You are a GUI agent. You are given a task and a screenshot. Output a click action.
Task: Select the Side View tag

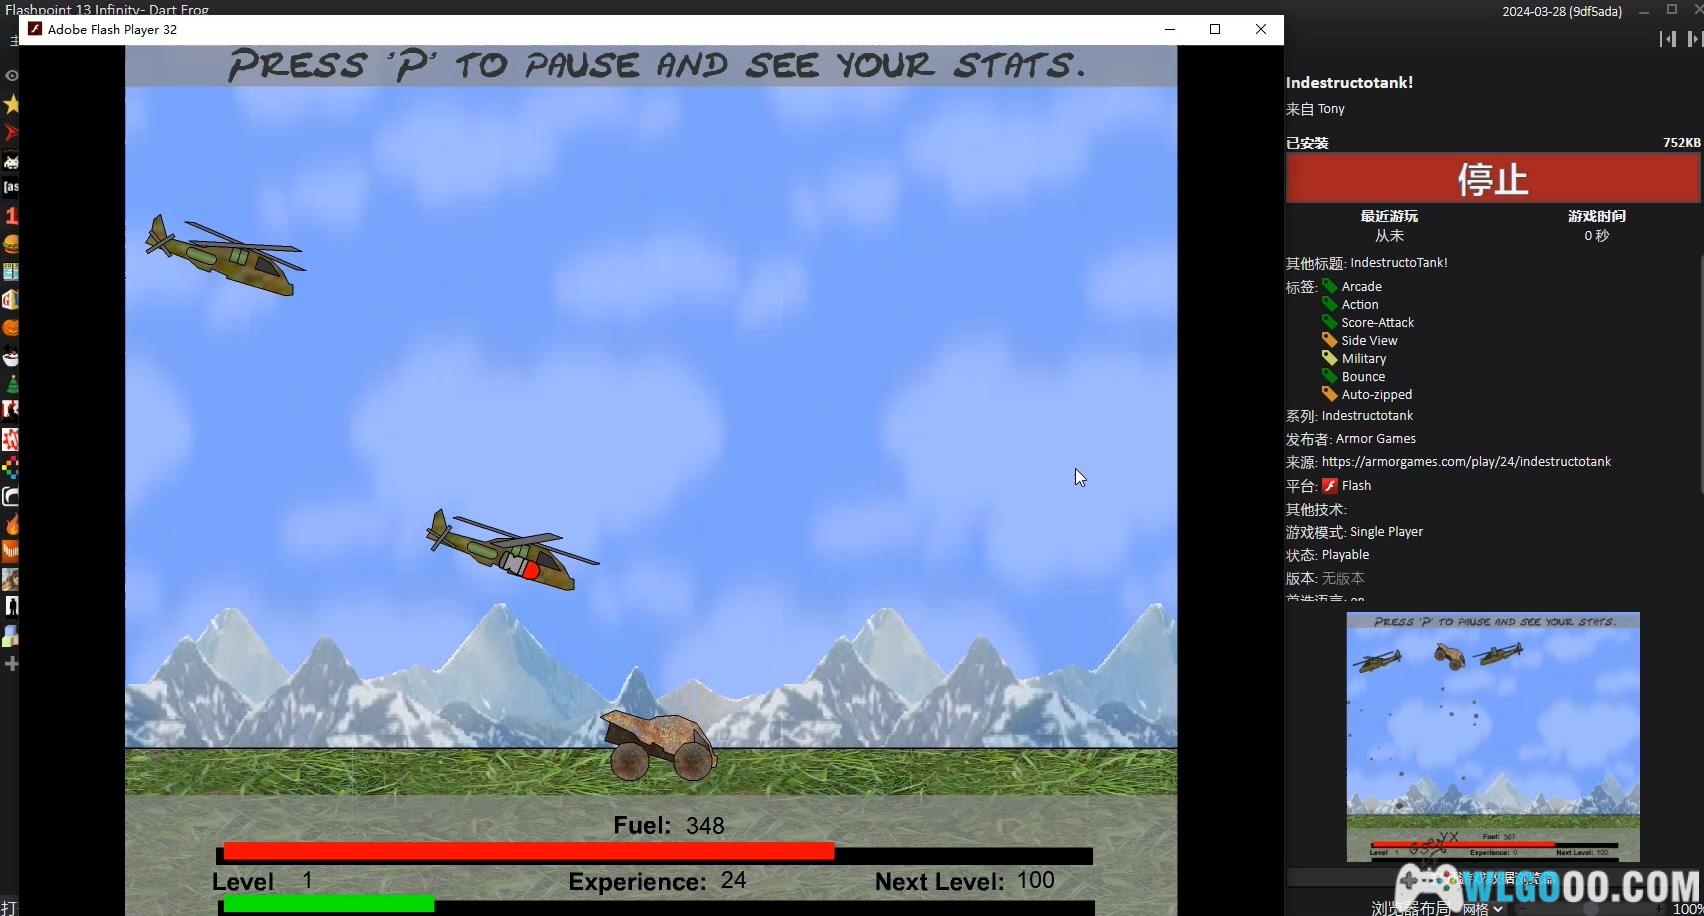coord(1369,341)
